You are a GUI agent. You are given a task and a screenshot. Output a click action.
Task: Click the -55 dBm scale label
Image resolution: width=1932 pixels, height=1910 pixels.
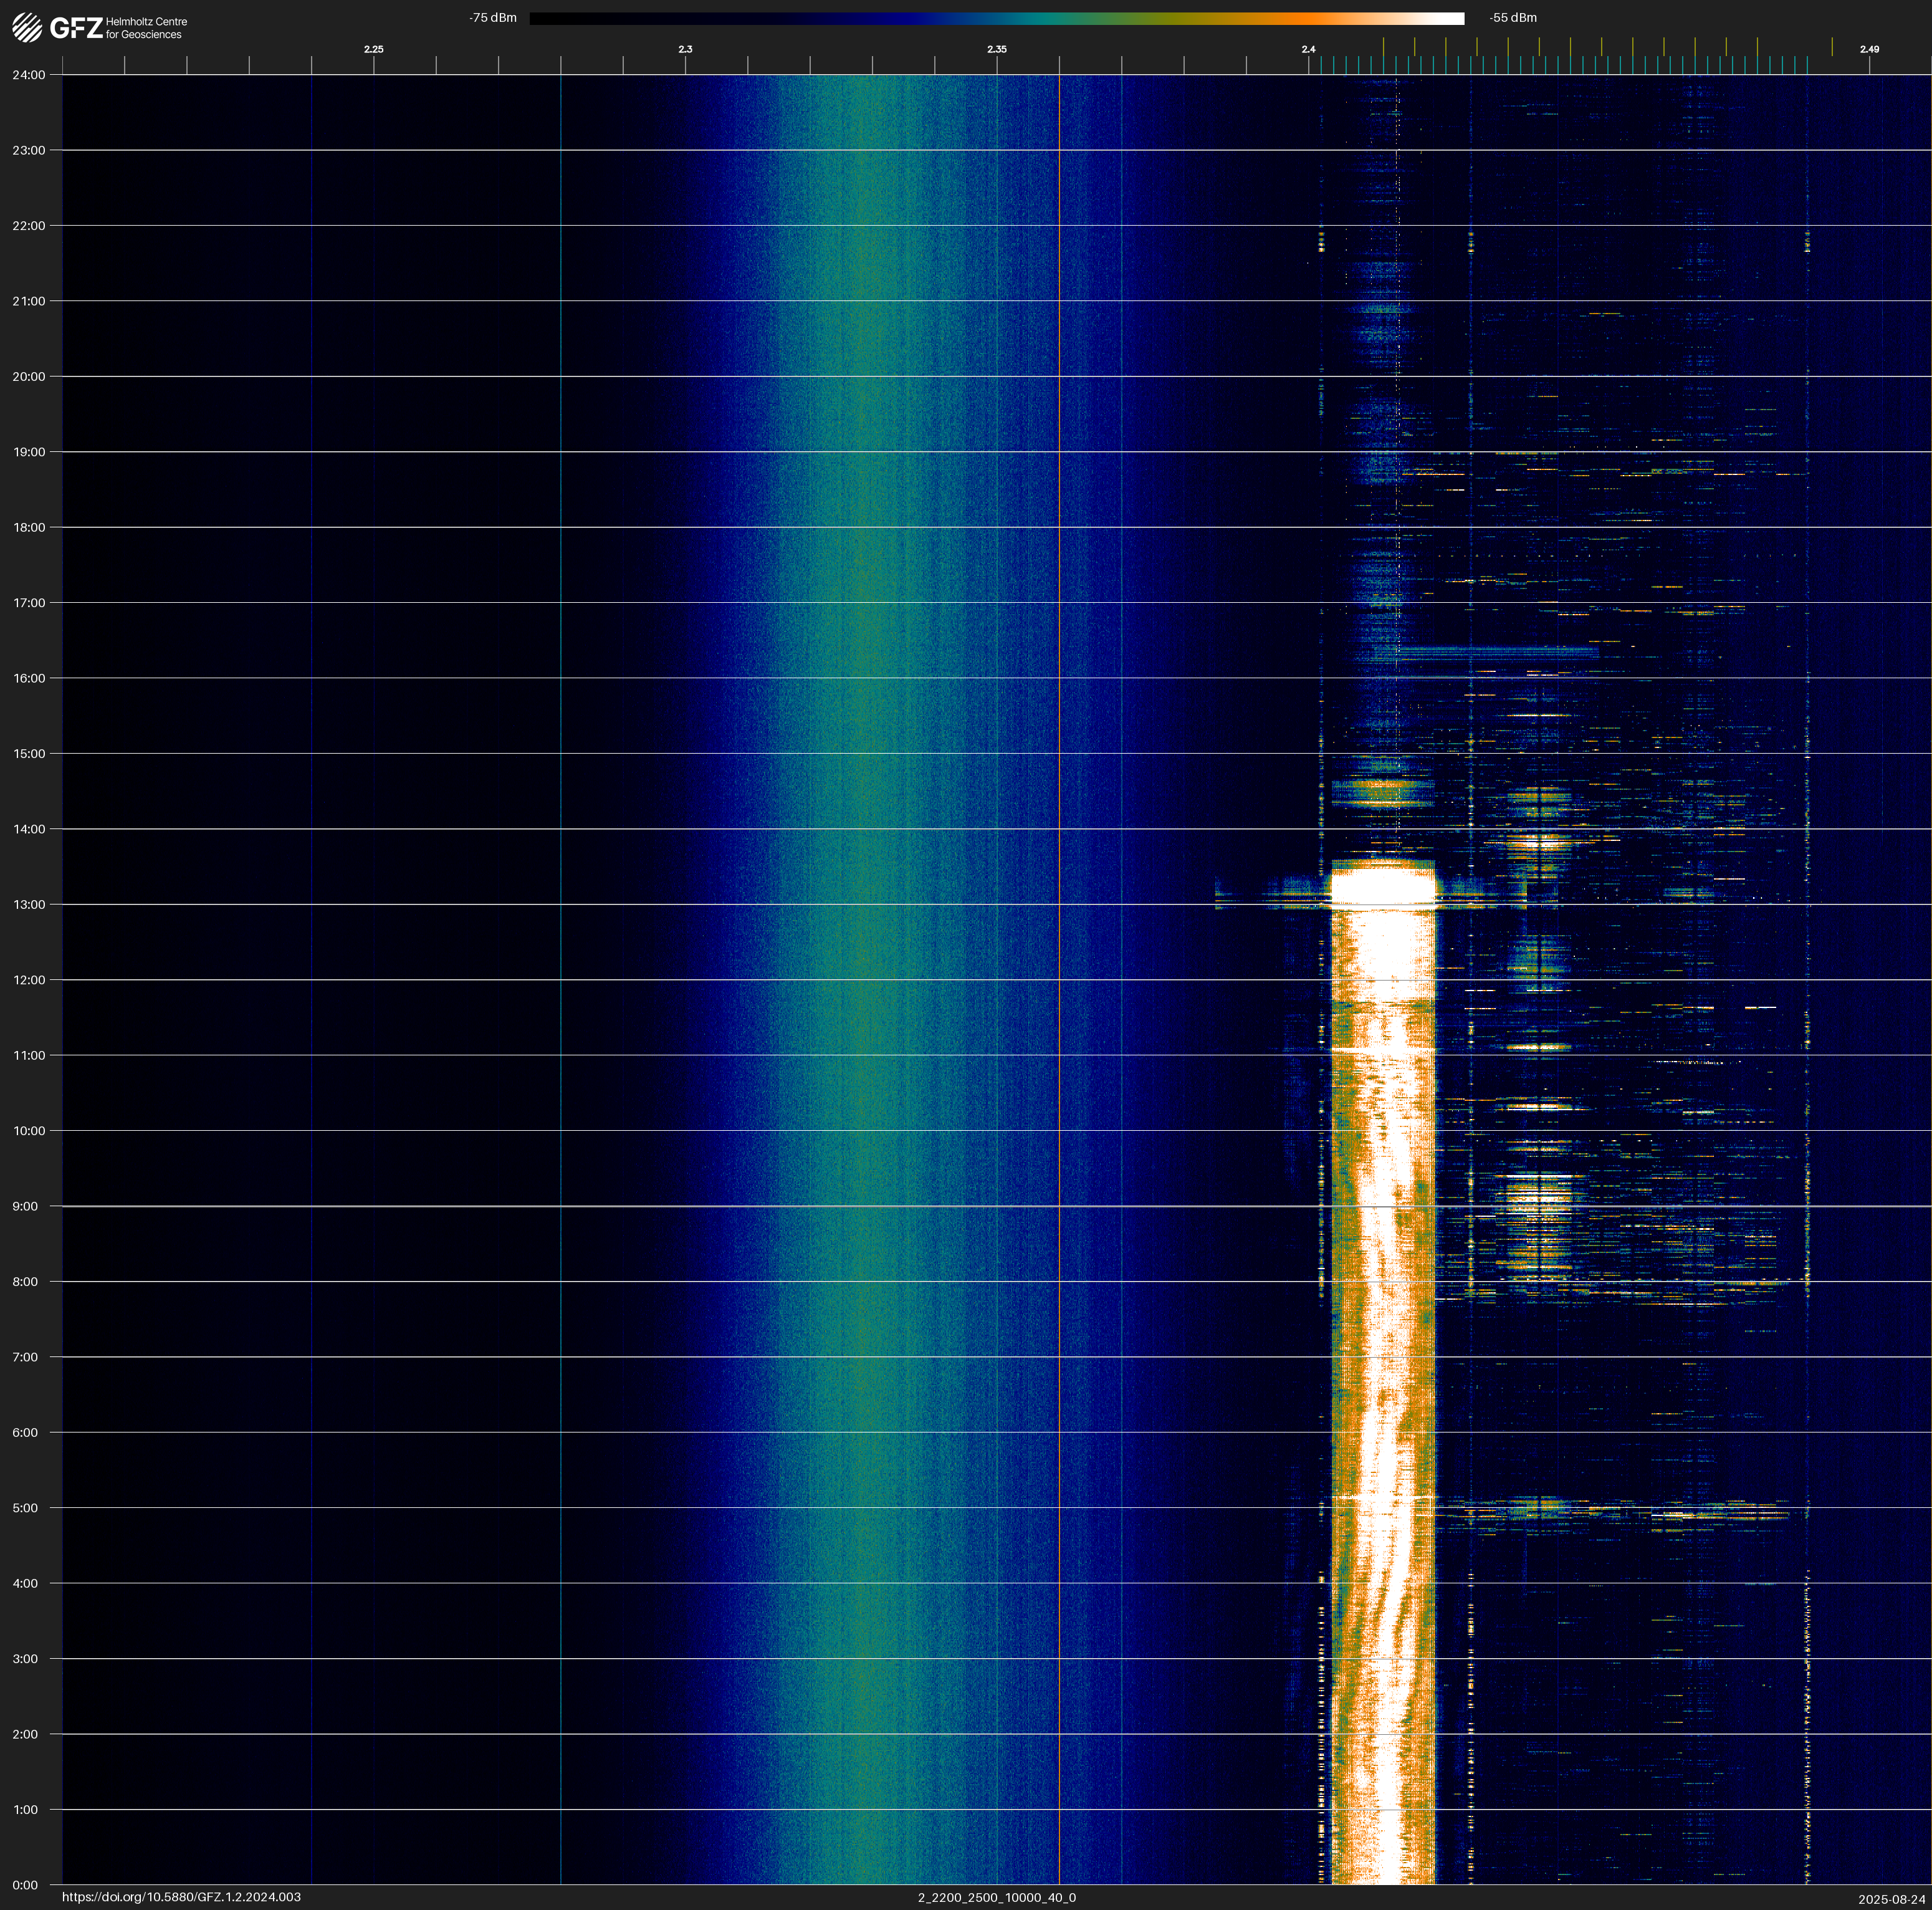click(x=1513, y=18)
